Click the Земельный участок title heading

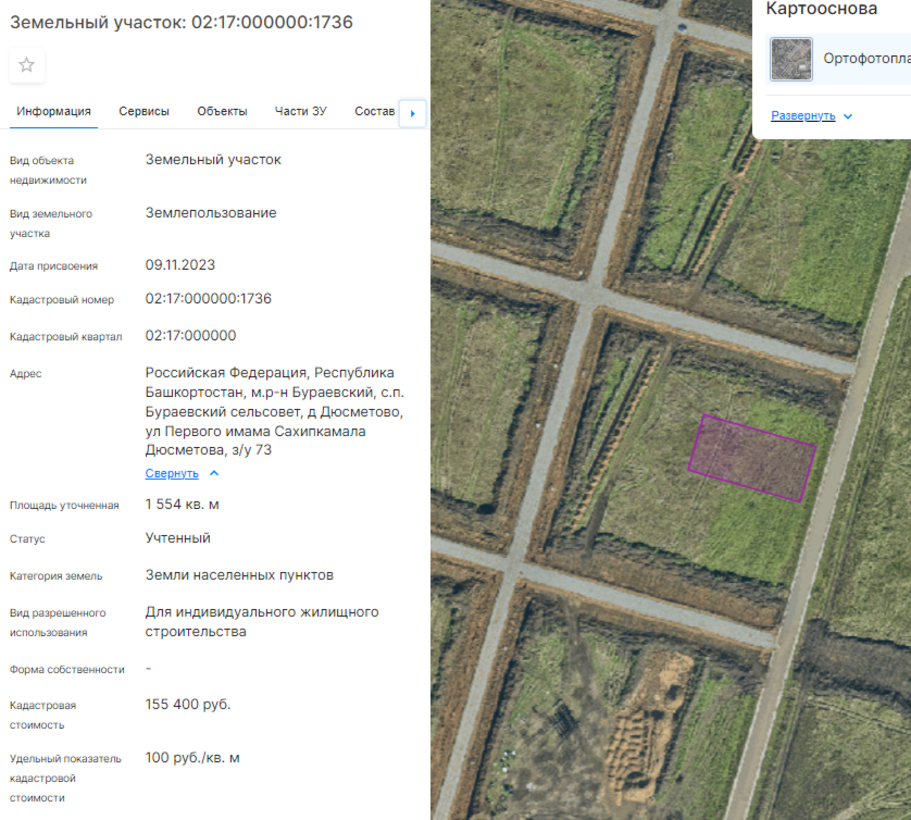point(181,22)
